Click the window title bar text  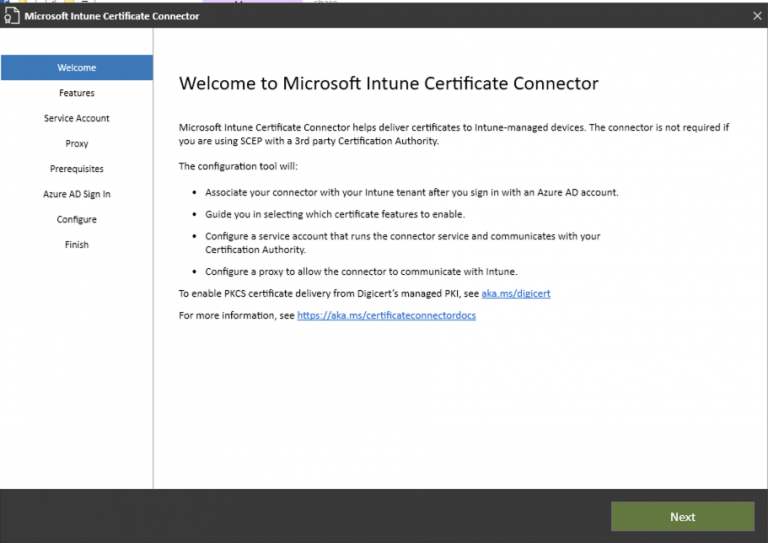coord(112,16)
